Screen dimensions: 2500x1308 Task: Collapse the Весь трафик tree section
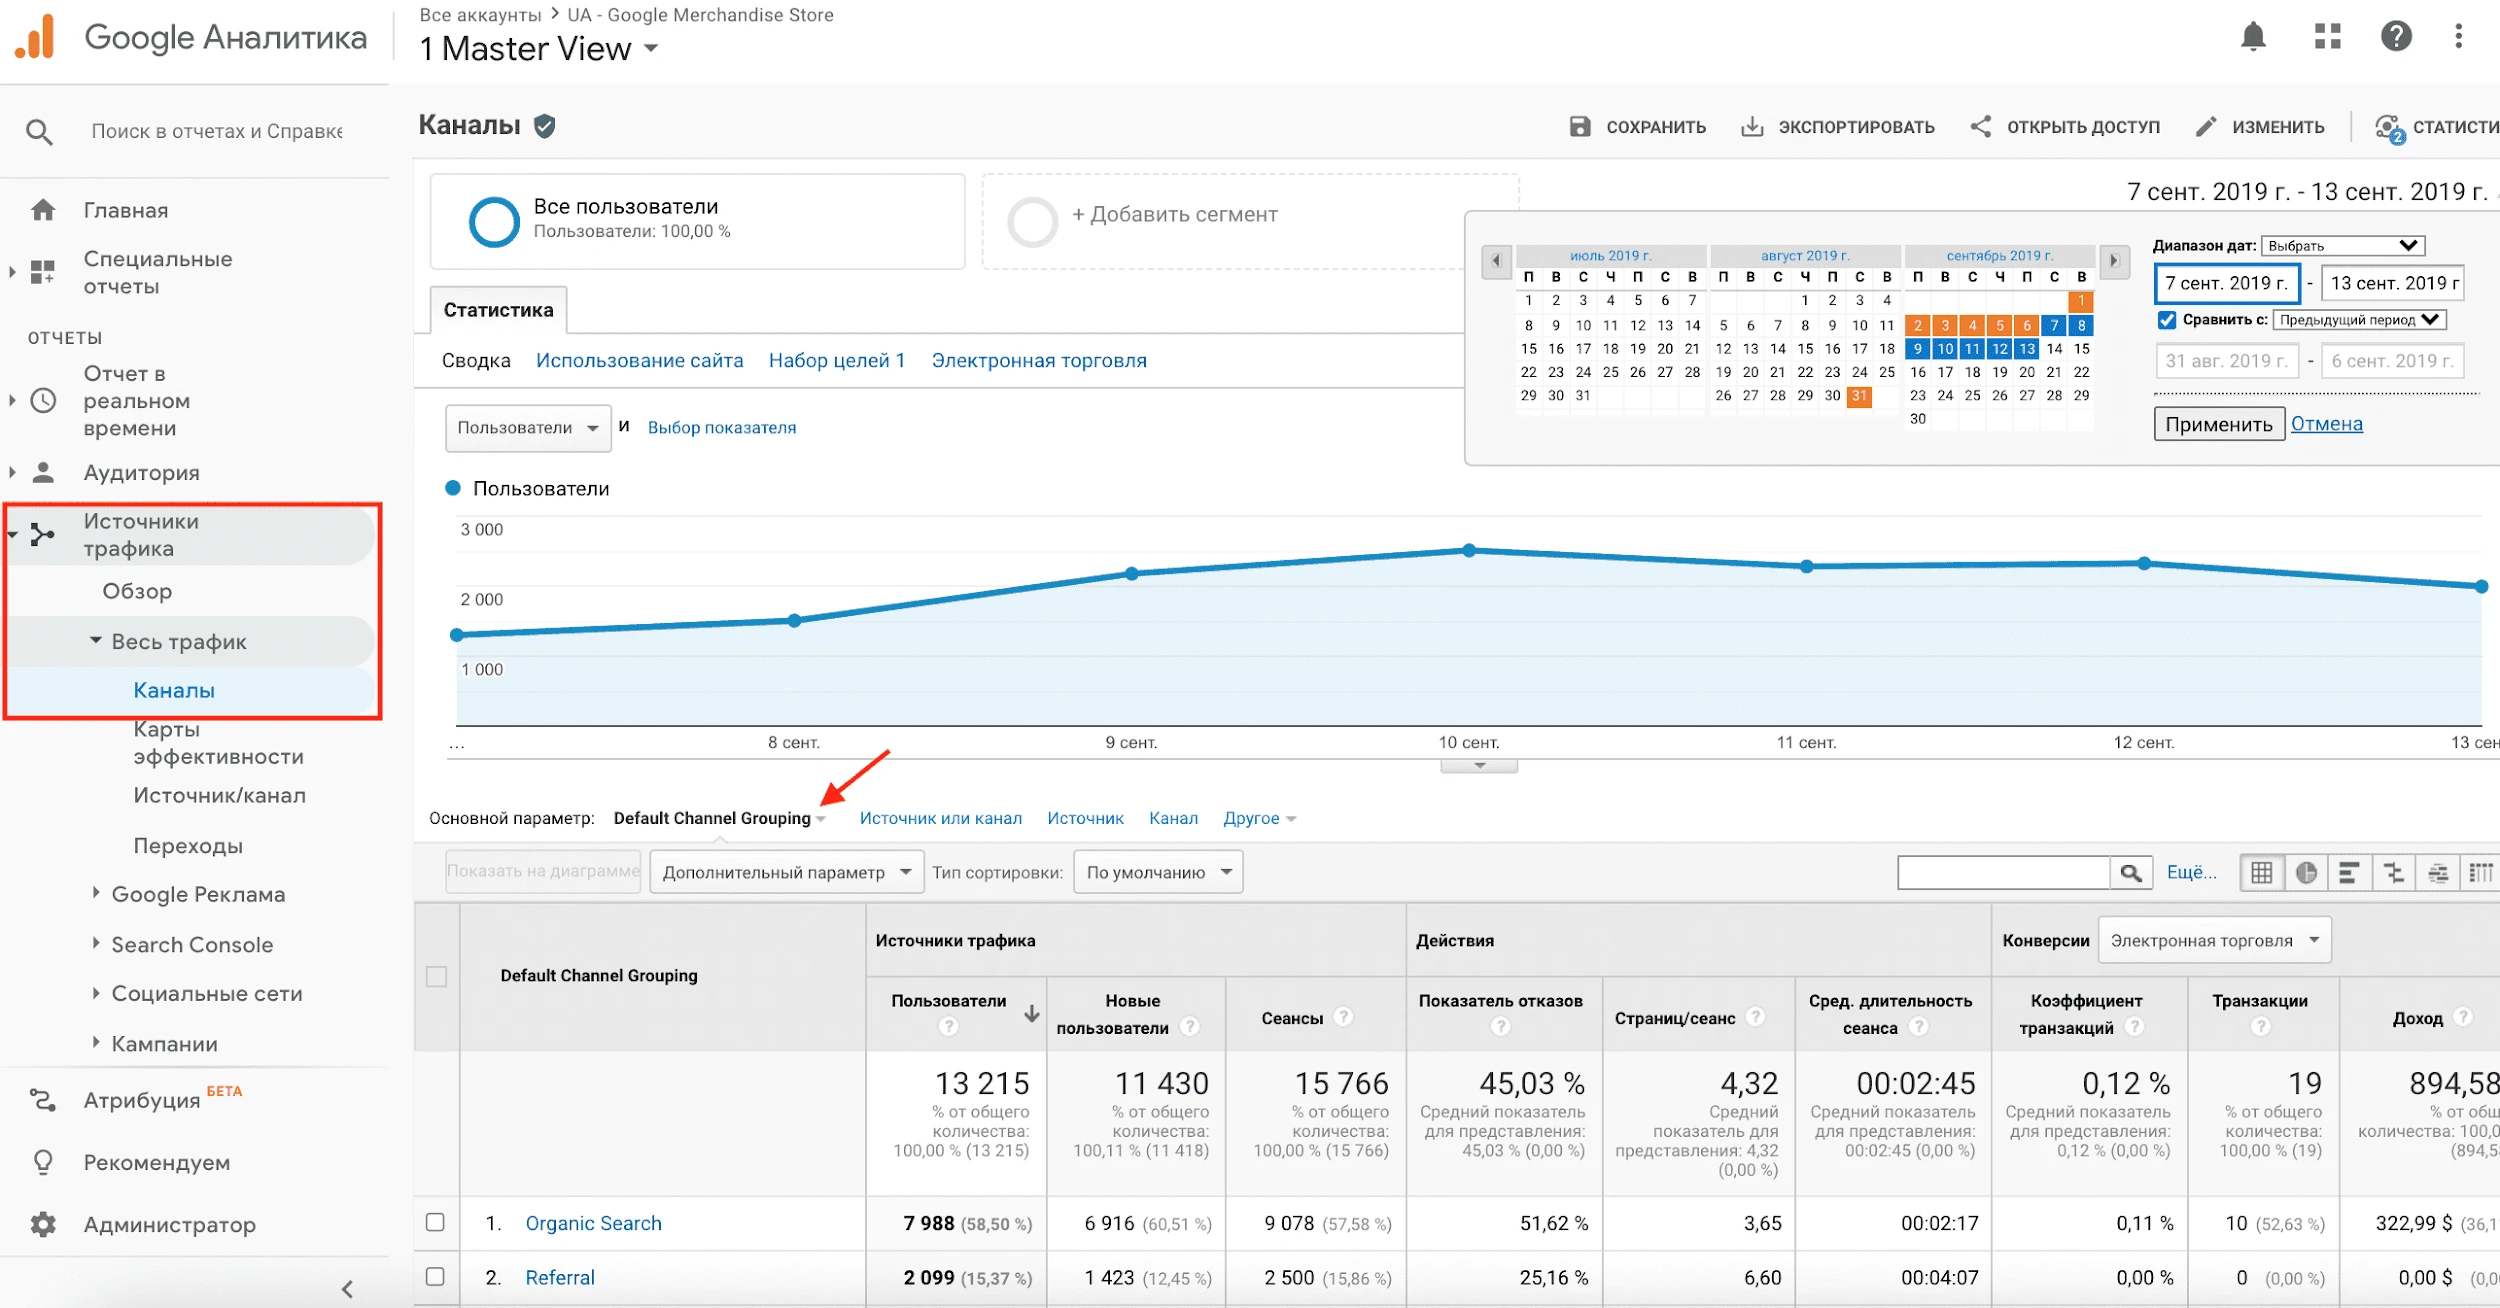pos(96,641)
